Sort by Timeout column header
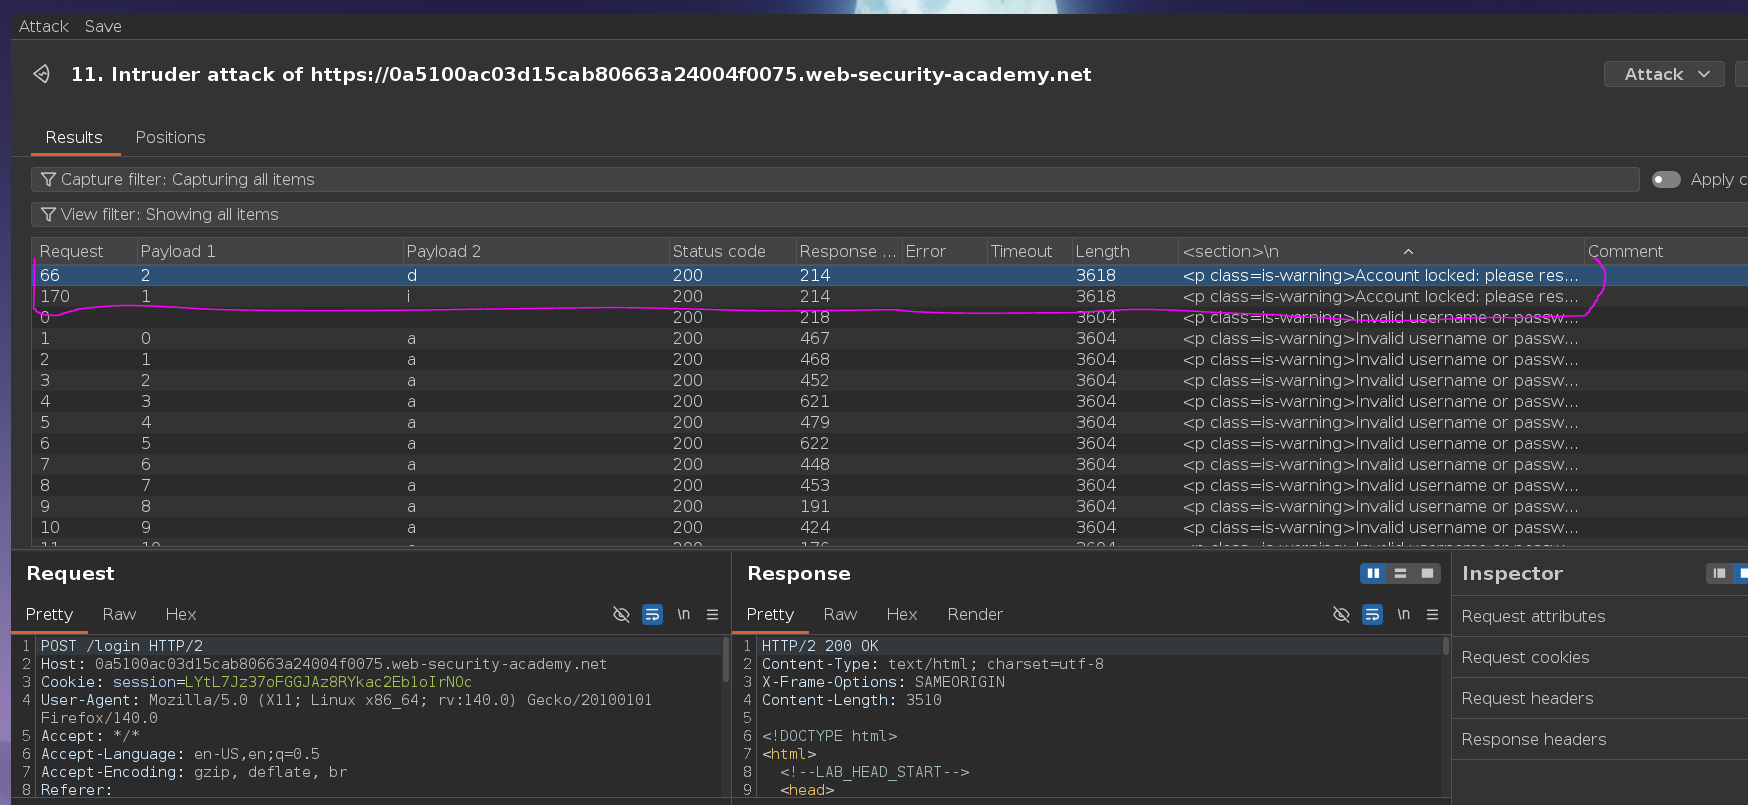This screenshot has width=1748, height=805. click(x=1028, y=251)
